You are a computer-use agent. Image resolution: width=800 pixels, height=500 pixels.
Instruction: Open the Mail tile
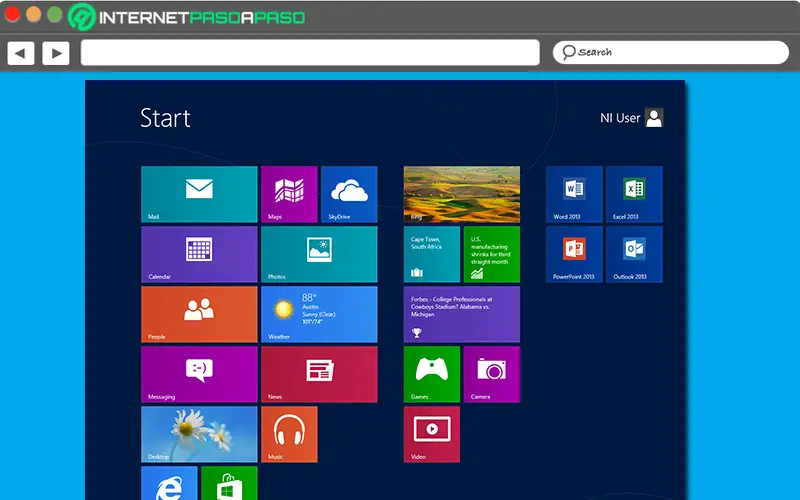point(199,194)
